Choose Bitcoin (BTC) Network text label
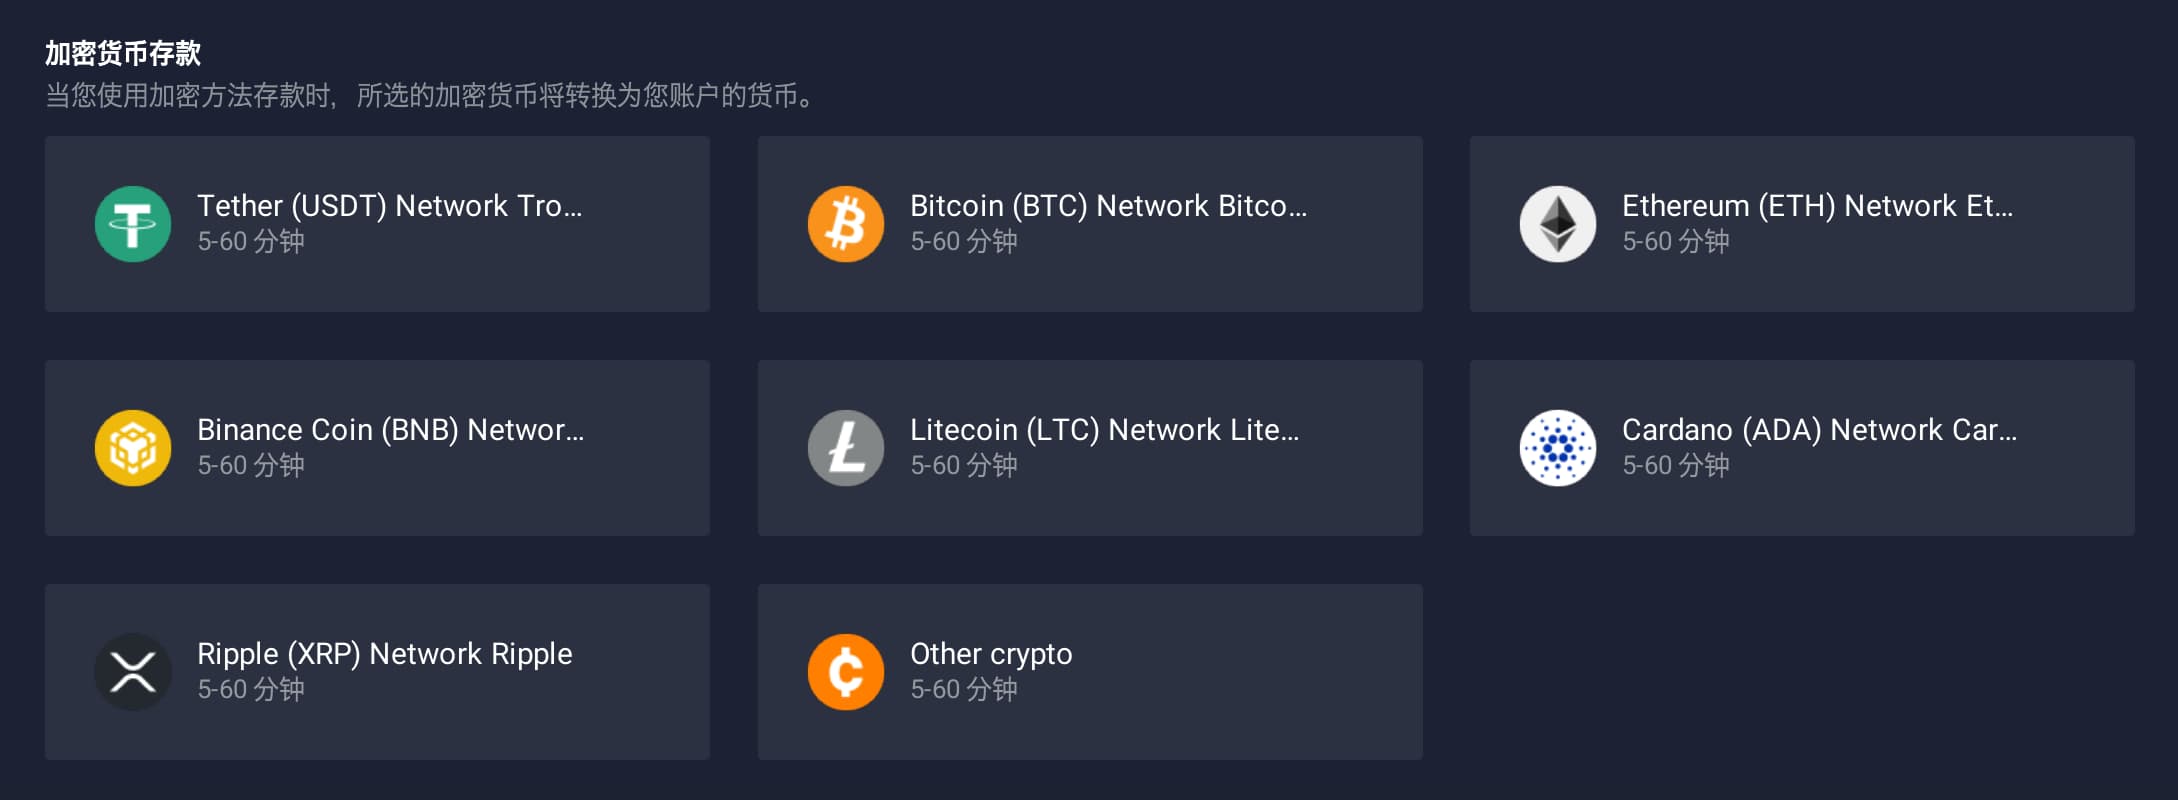The width and height of the screenshot is (2178, 800). [x=1108, y=206]
